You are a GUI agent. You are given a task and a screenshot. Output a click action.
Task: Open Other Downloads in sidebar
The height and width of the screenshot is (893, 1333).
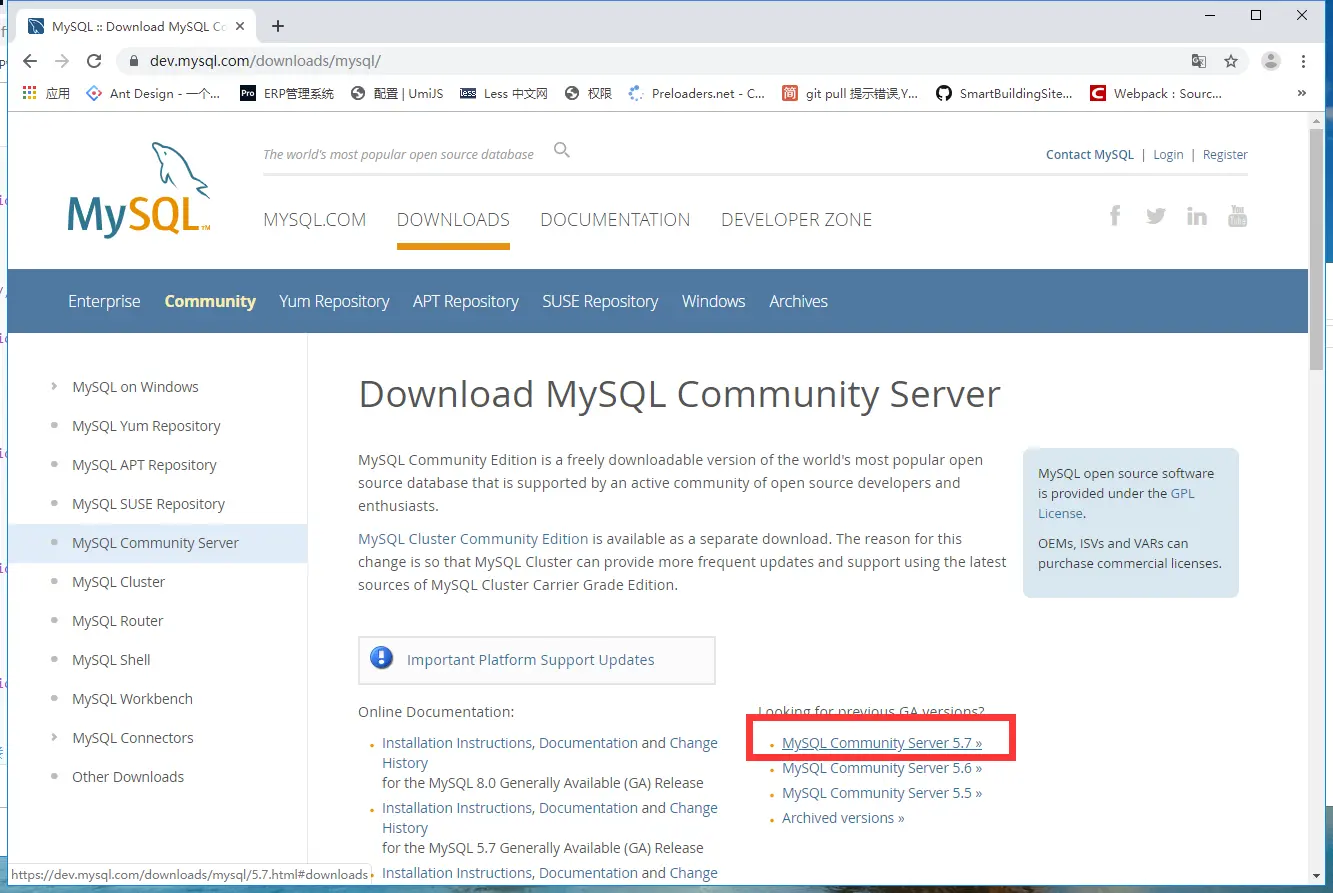pos(128,777)
